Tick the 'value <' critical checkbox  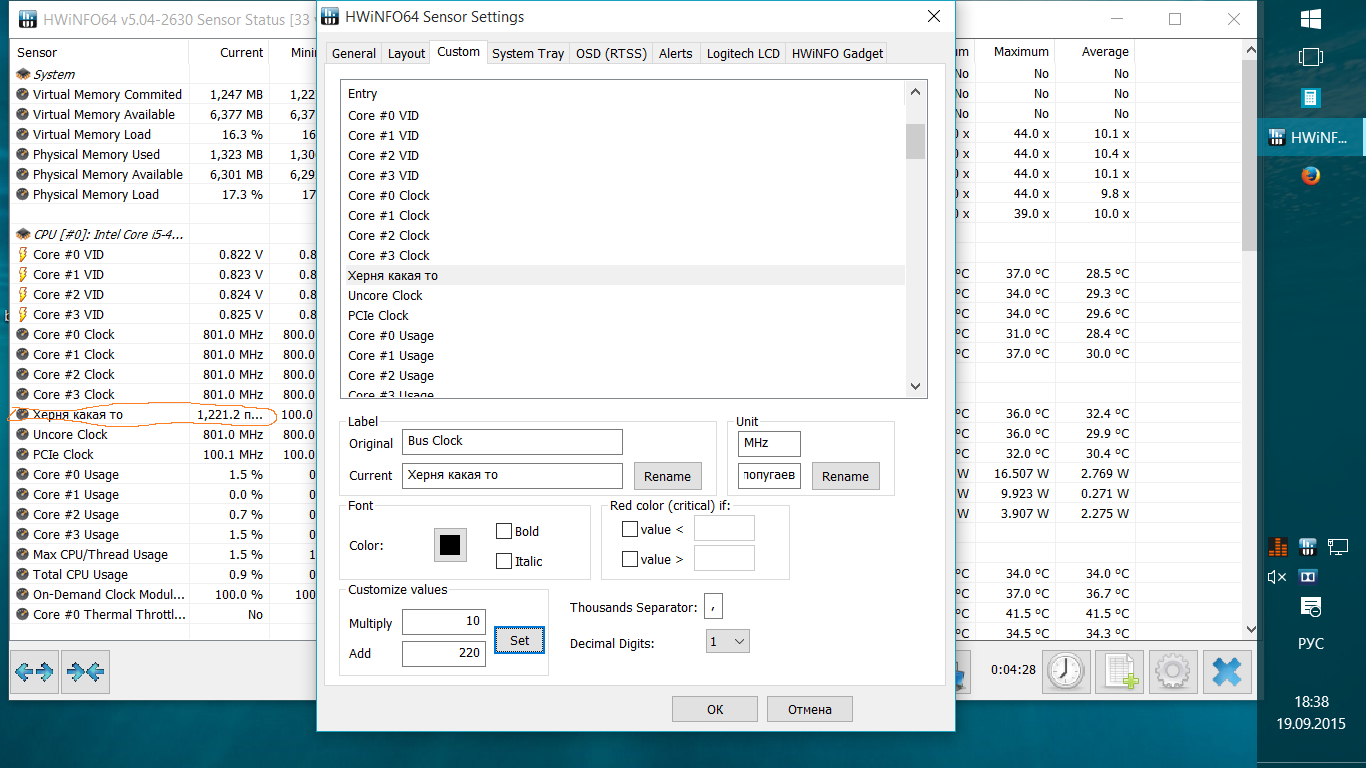click(630, 529)
